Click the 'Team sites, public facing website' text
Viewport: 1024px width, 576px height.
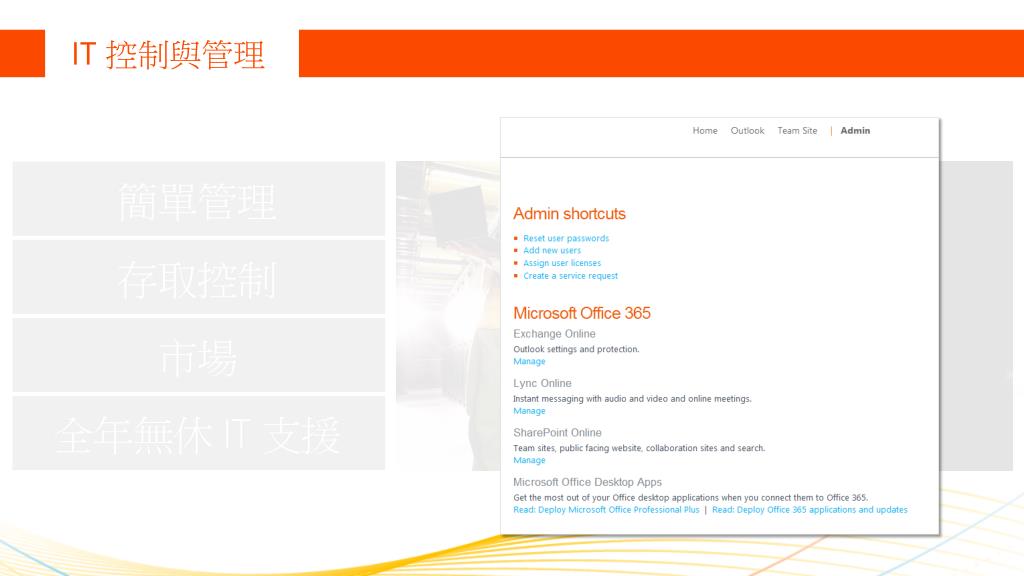coord(639,448)
